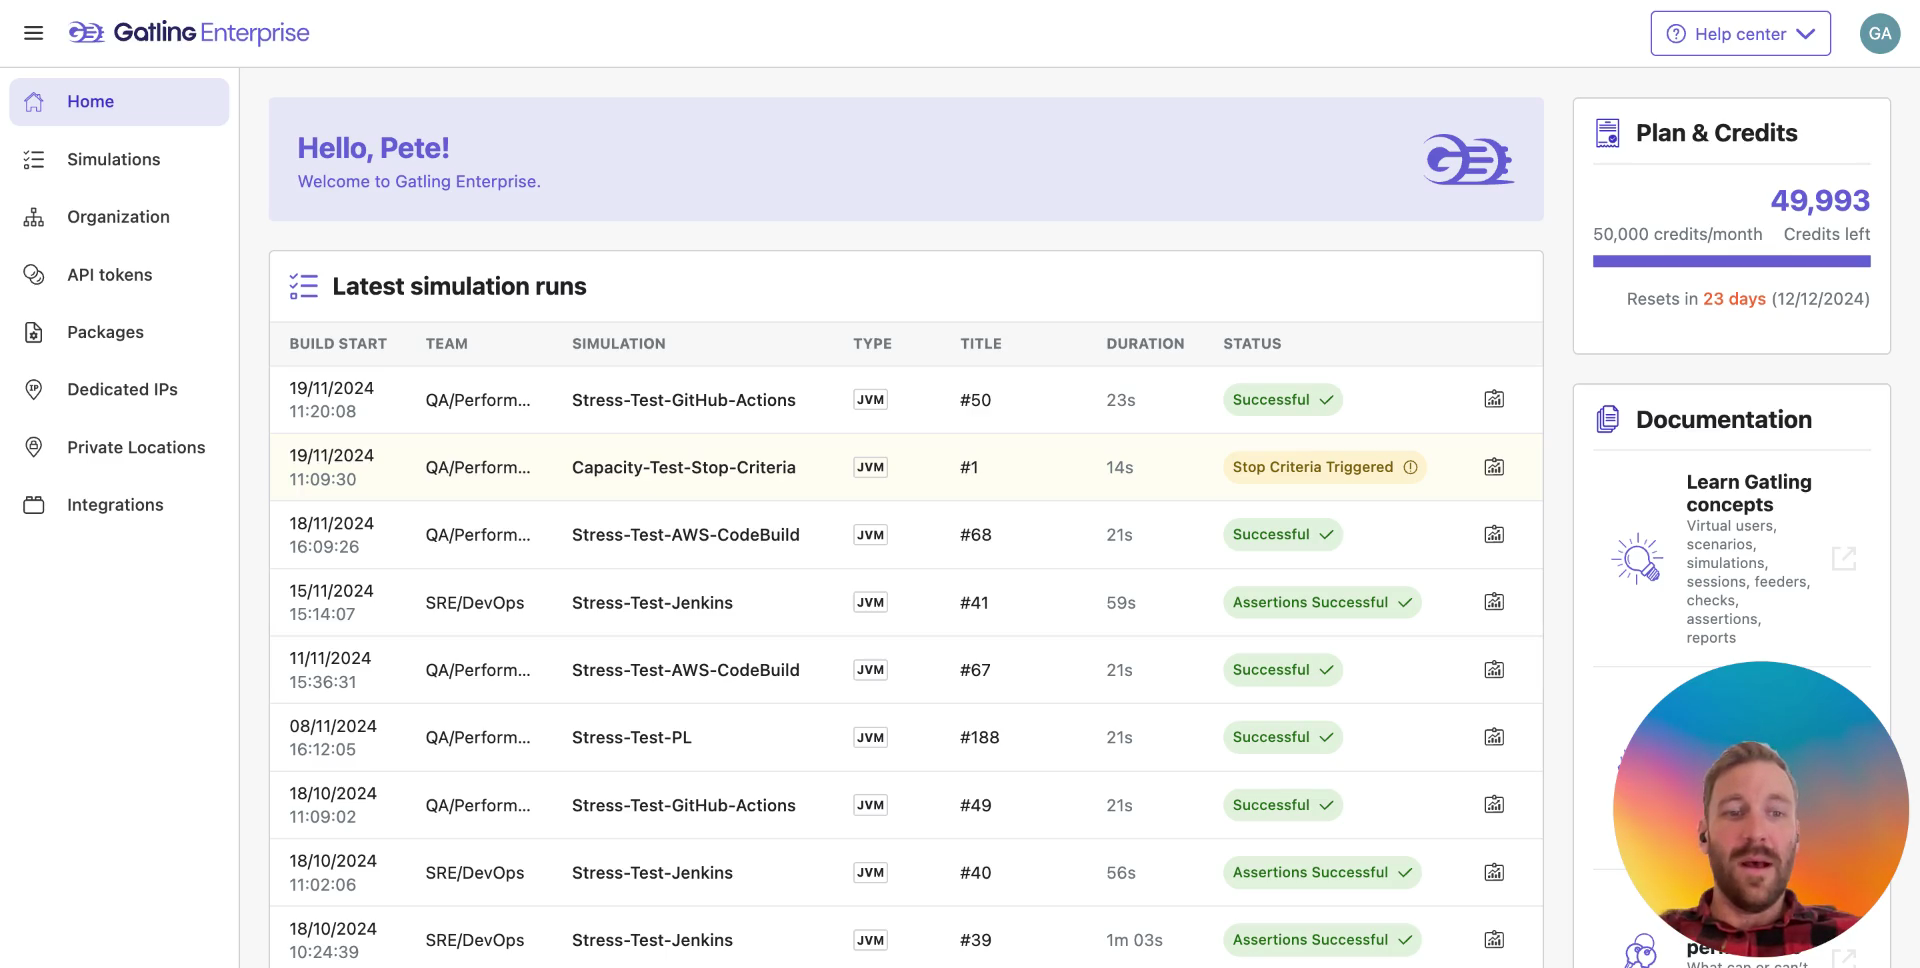This screenshot has width=1920, height=968.
Task: Open report icon for run #68
Action: point(1494,534)
